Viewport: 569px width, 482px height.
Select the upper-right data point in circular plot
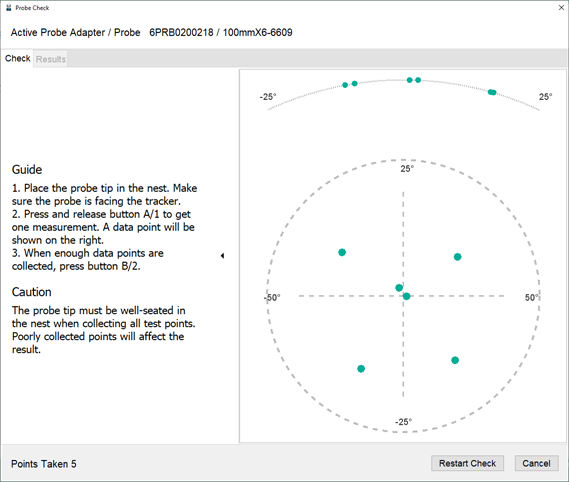tap(458, 257)
